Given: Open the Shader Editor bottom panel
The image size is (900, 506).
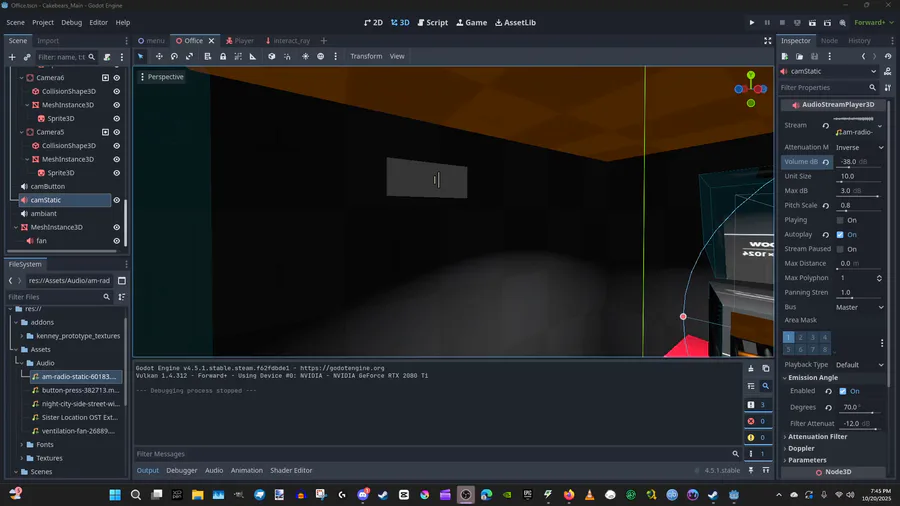Looking at the screenshot, I should pyautogui.click(x=291, y=470).
